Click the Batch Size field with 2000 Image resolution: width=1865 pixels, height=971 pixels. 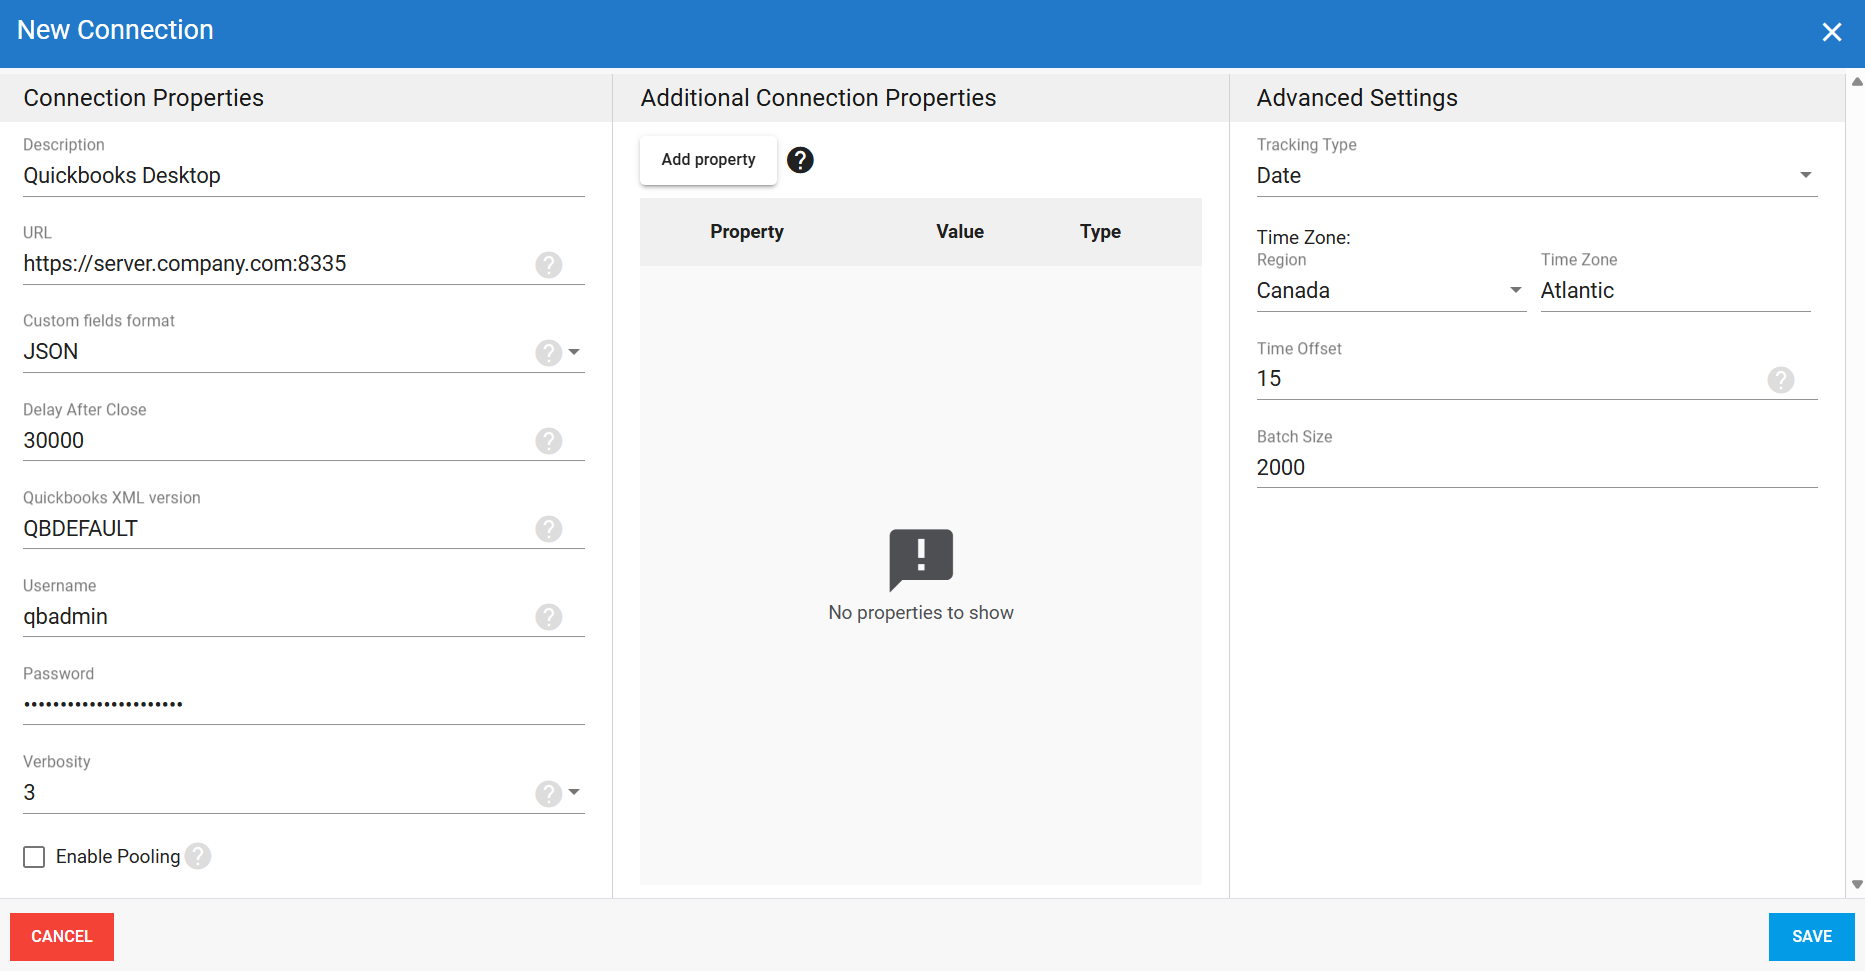1537,468
